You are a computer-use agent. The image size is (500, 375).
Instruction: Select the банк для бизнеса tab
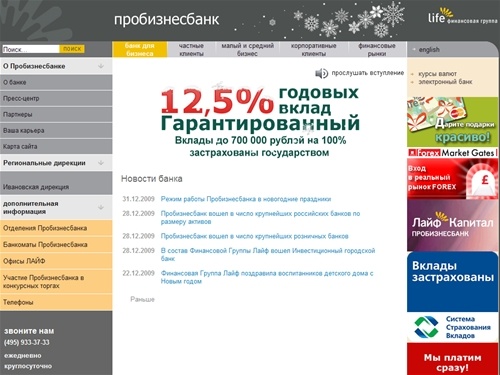click(140, 49)
